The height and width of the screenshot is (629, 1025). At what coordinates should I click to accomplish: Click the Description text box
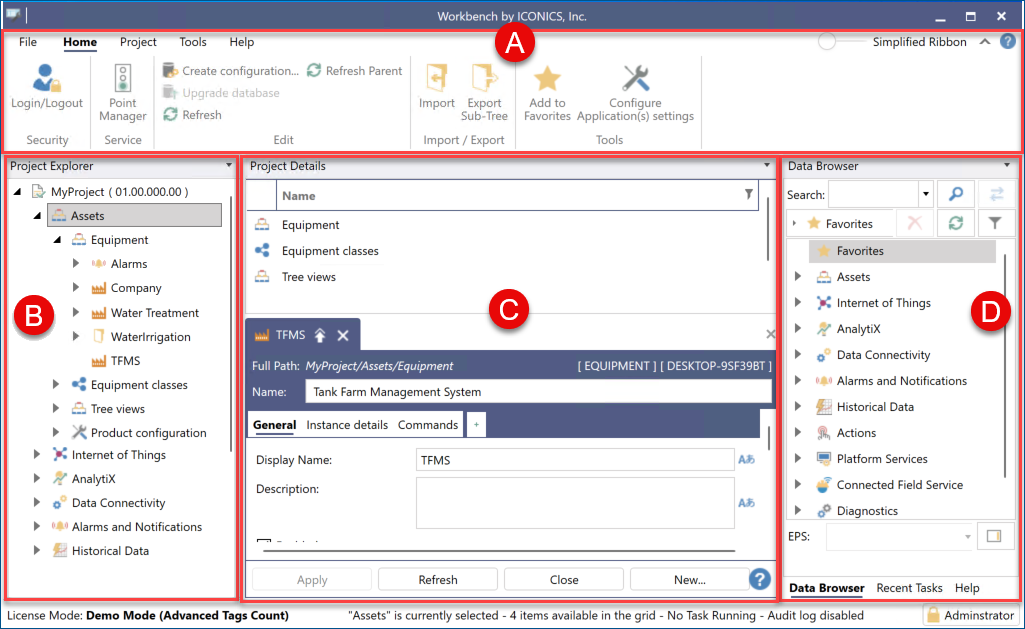pos(575,503)
